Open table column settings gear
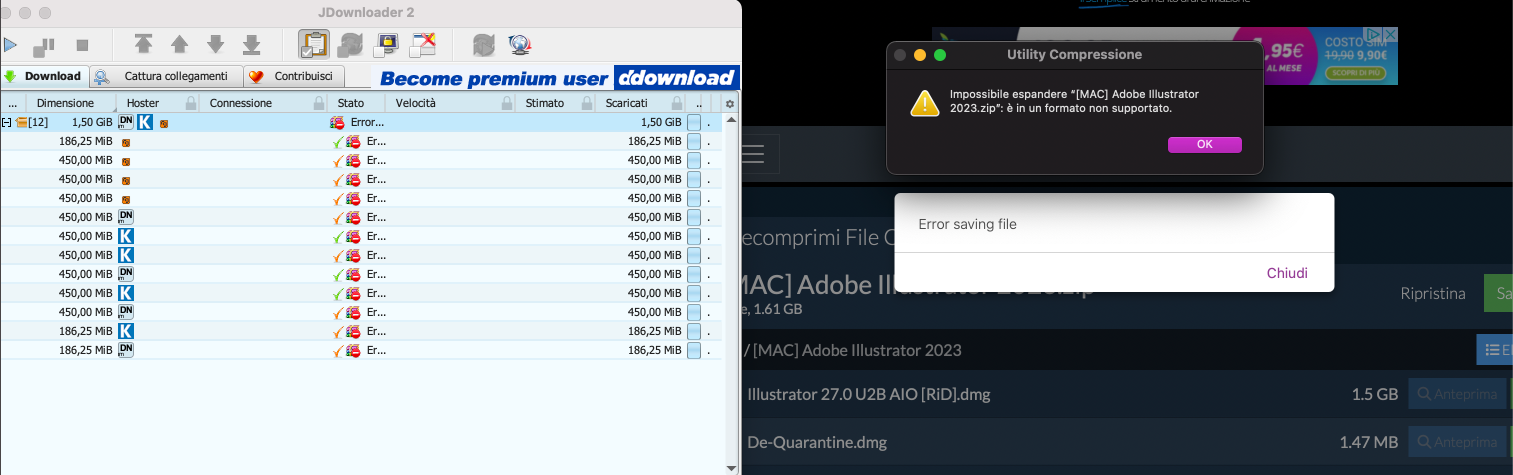This screenshot has width=1513, height=475. [730, 103]
